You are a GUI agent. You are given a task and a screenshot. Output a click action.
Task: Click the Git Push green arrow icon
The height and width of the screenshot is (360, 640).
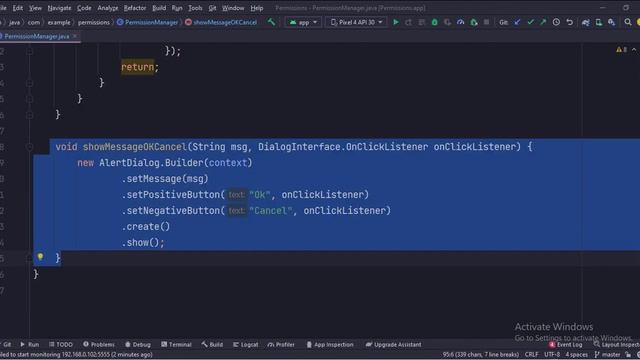coord(543,22)
